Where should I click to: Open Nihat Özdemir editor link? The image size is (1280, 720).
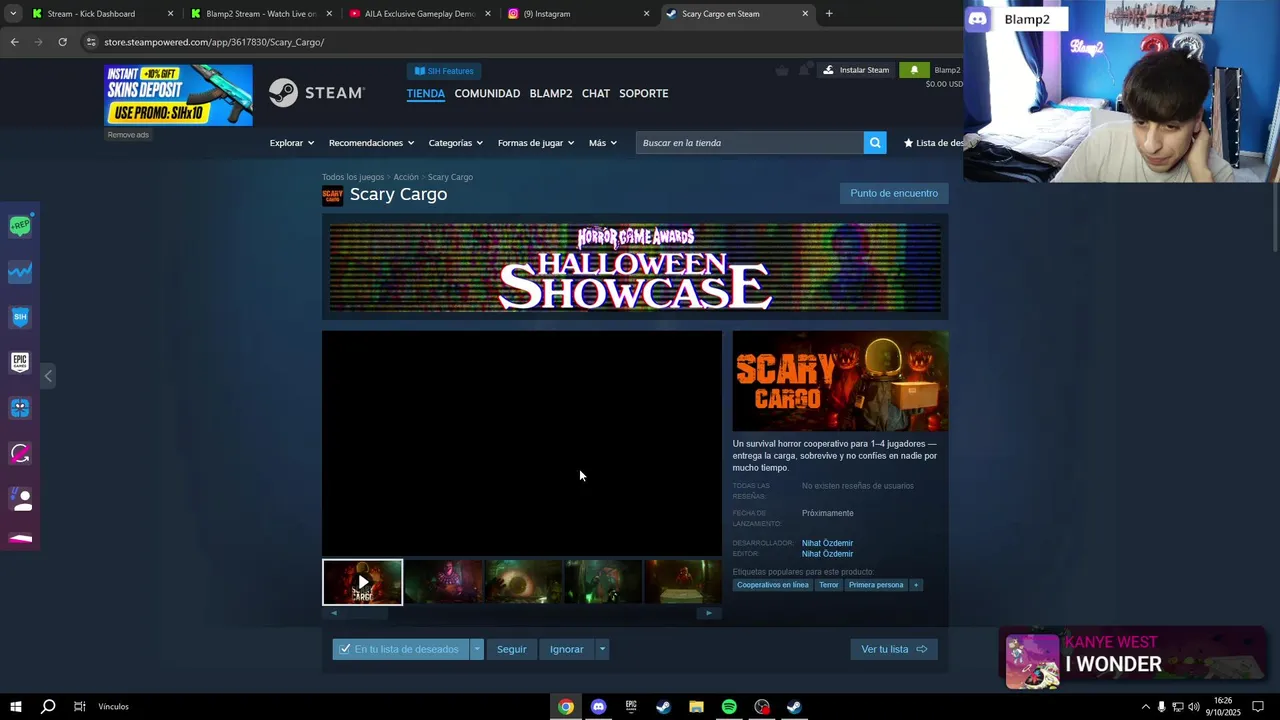pyautogui.click(x=827, y=554)
